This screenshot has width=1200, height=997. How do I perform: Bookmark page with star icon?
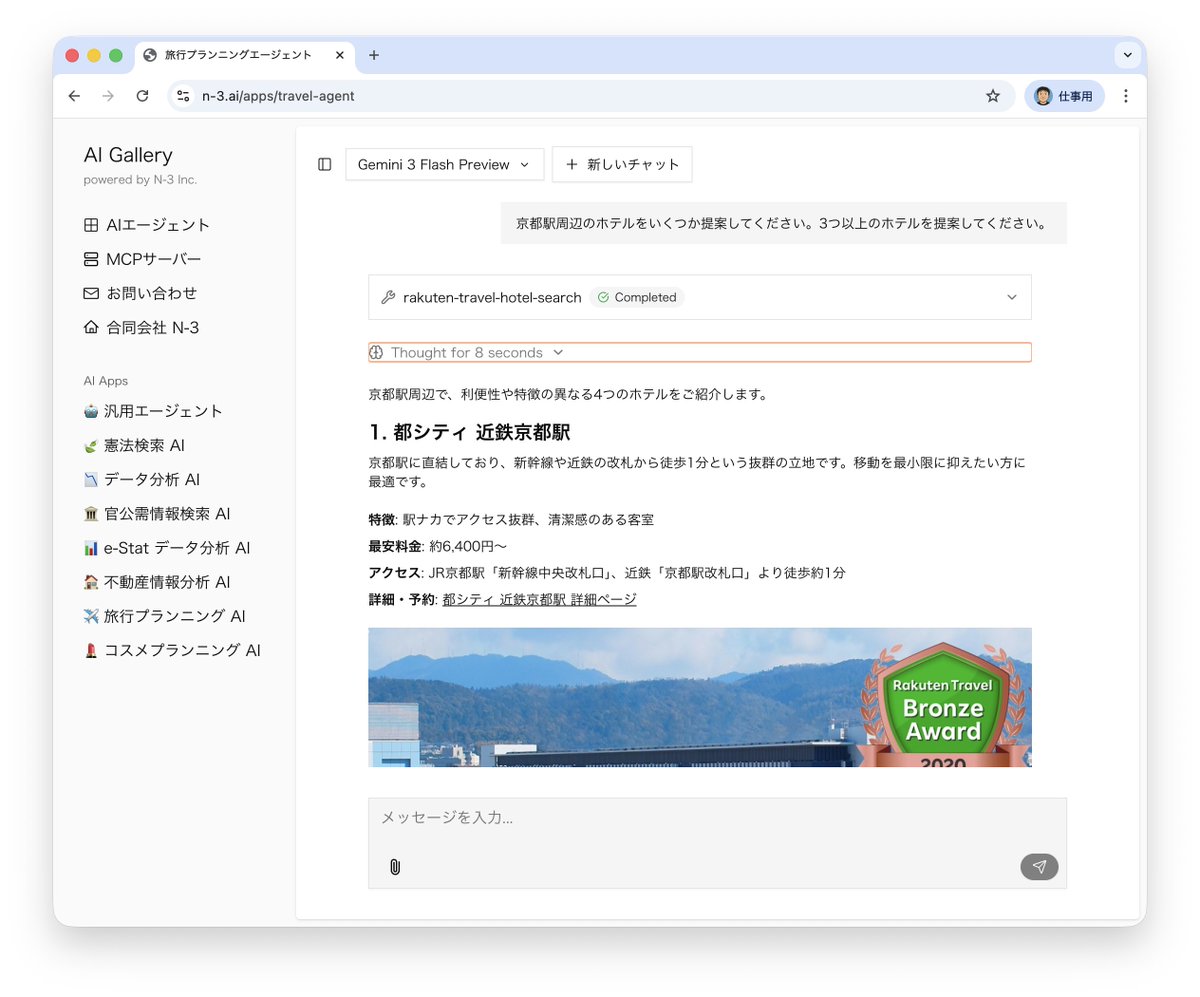pos(993,96)
